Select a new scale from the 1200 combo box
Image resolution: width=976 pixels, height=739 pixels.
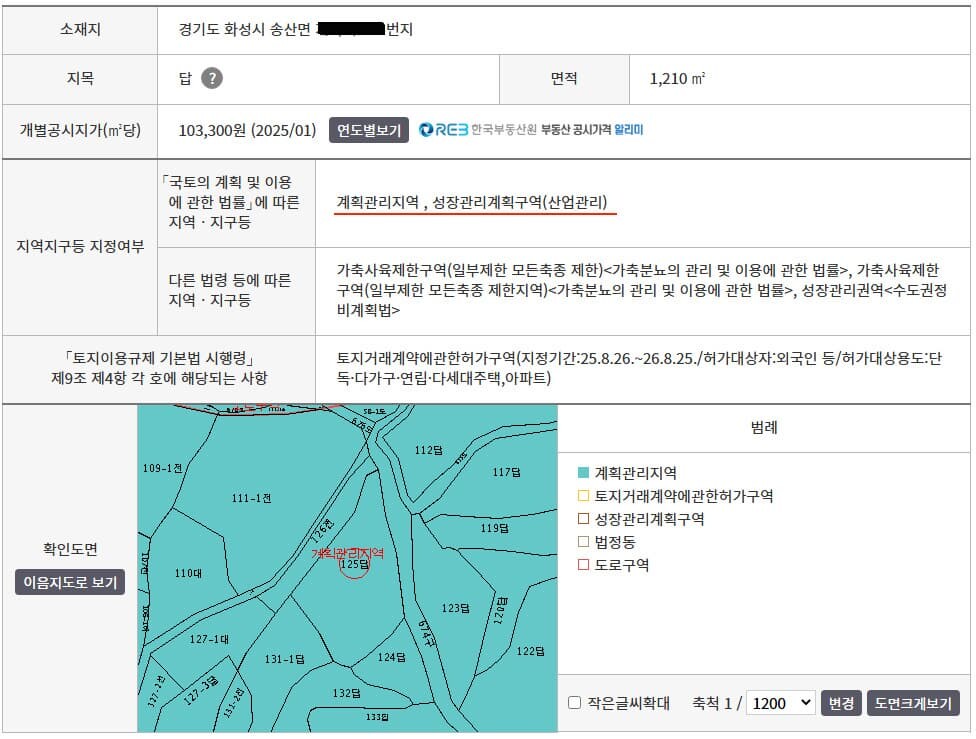click(780, 702)
